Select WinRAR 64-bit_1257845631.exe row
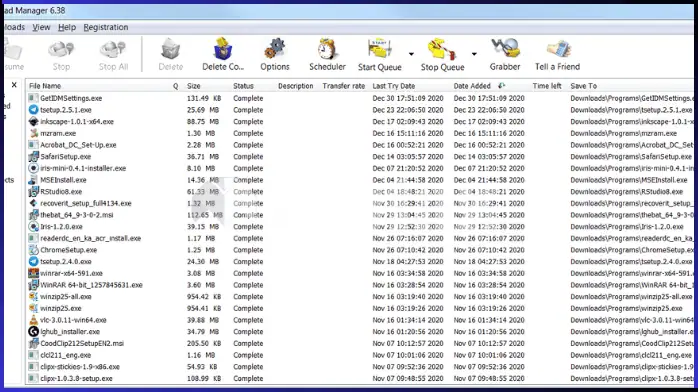The width and height of the screenshot is (698, 392). pos(360,285)
